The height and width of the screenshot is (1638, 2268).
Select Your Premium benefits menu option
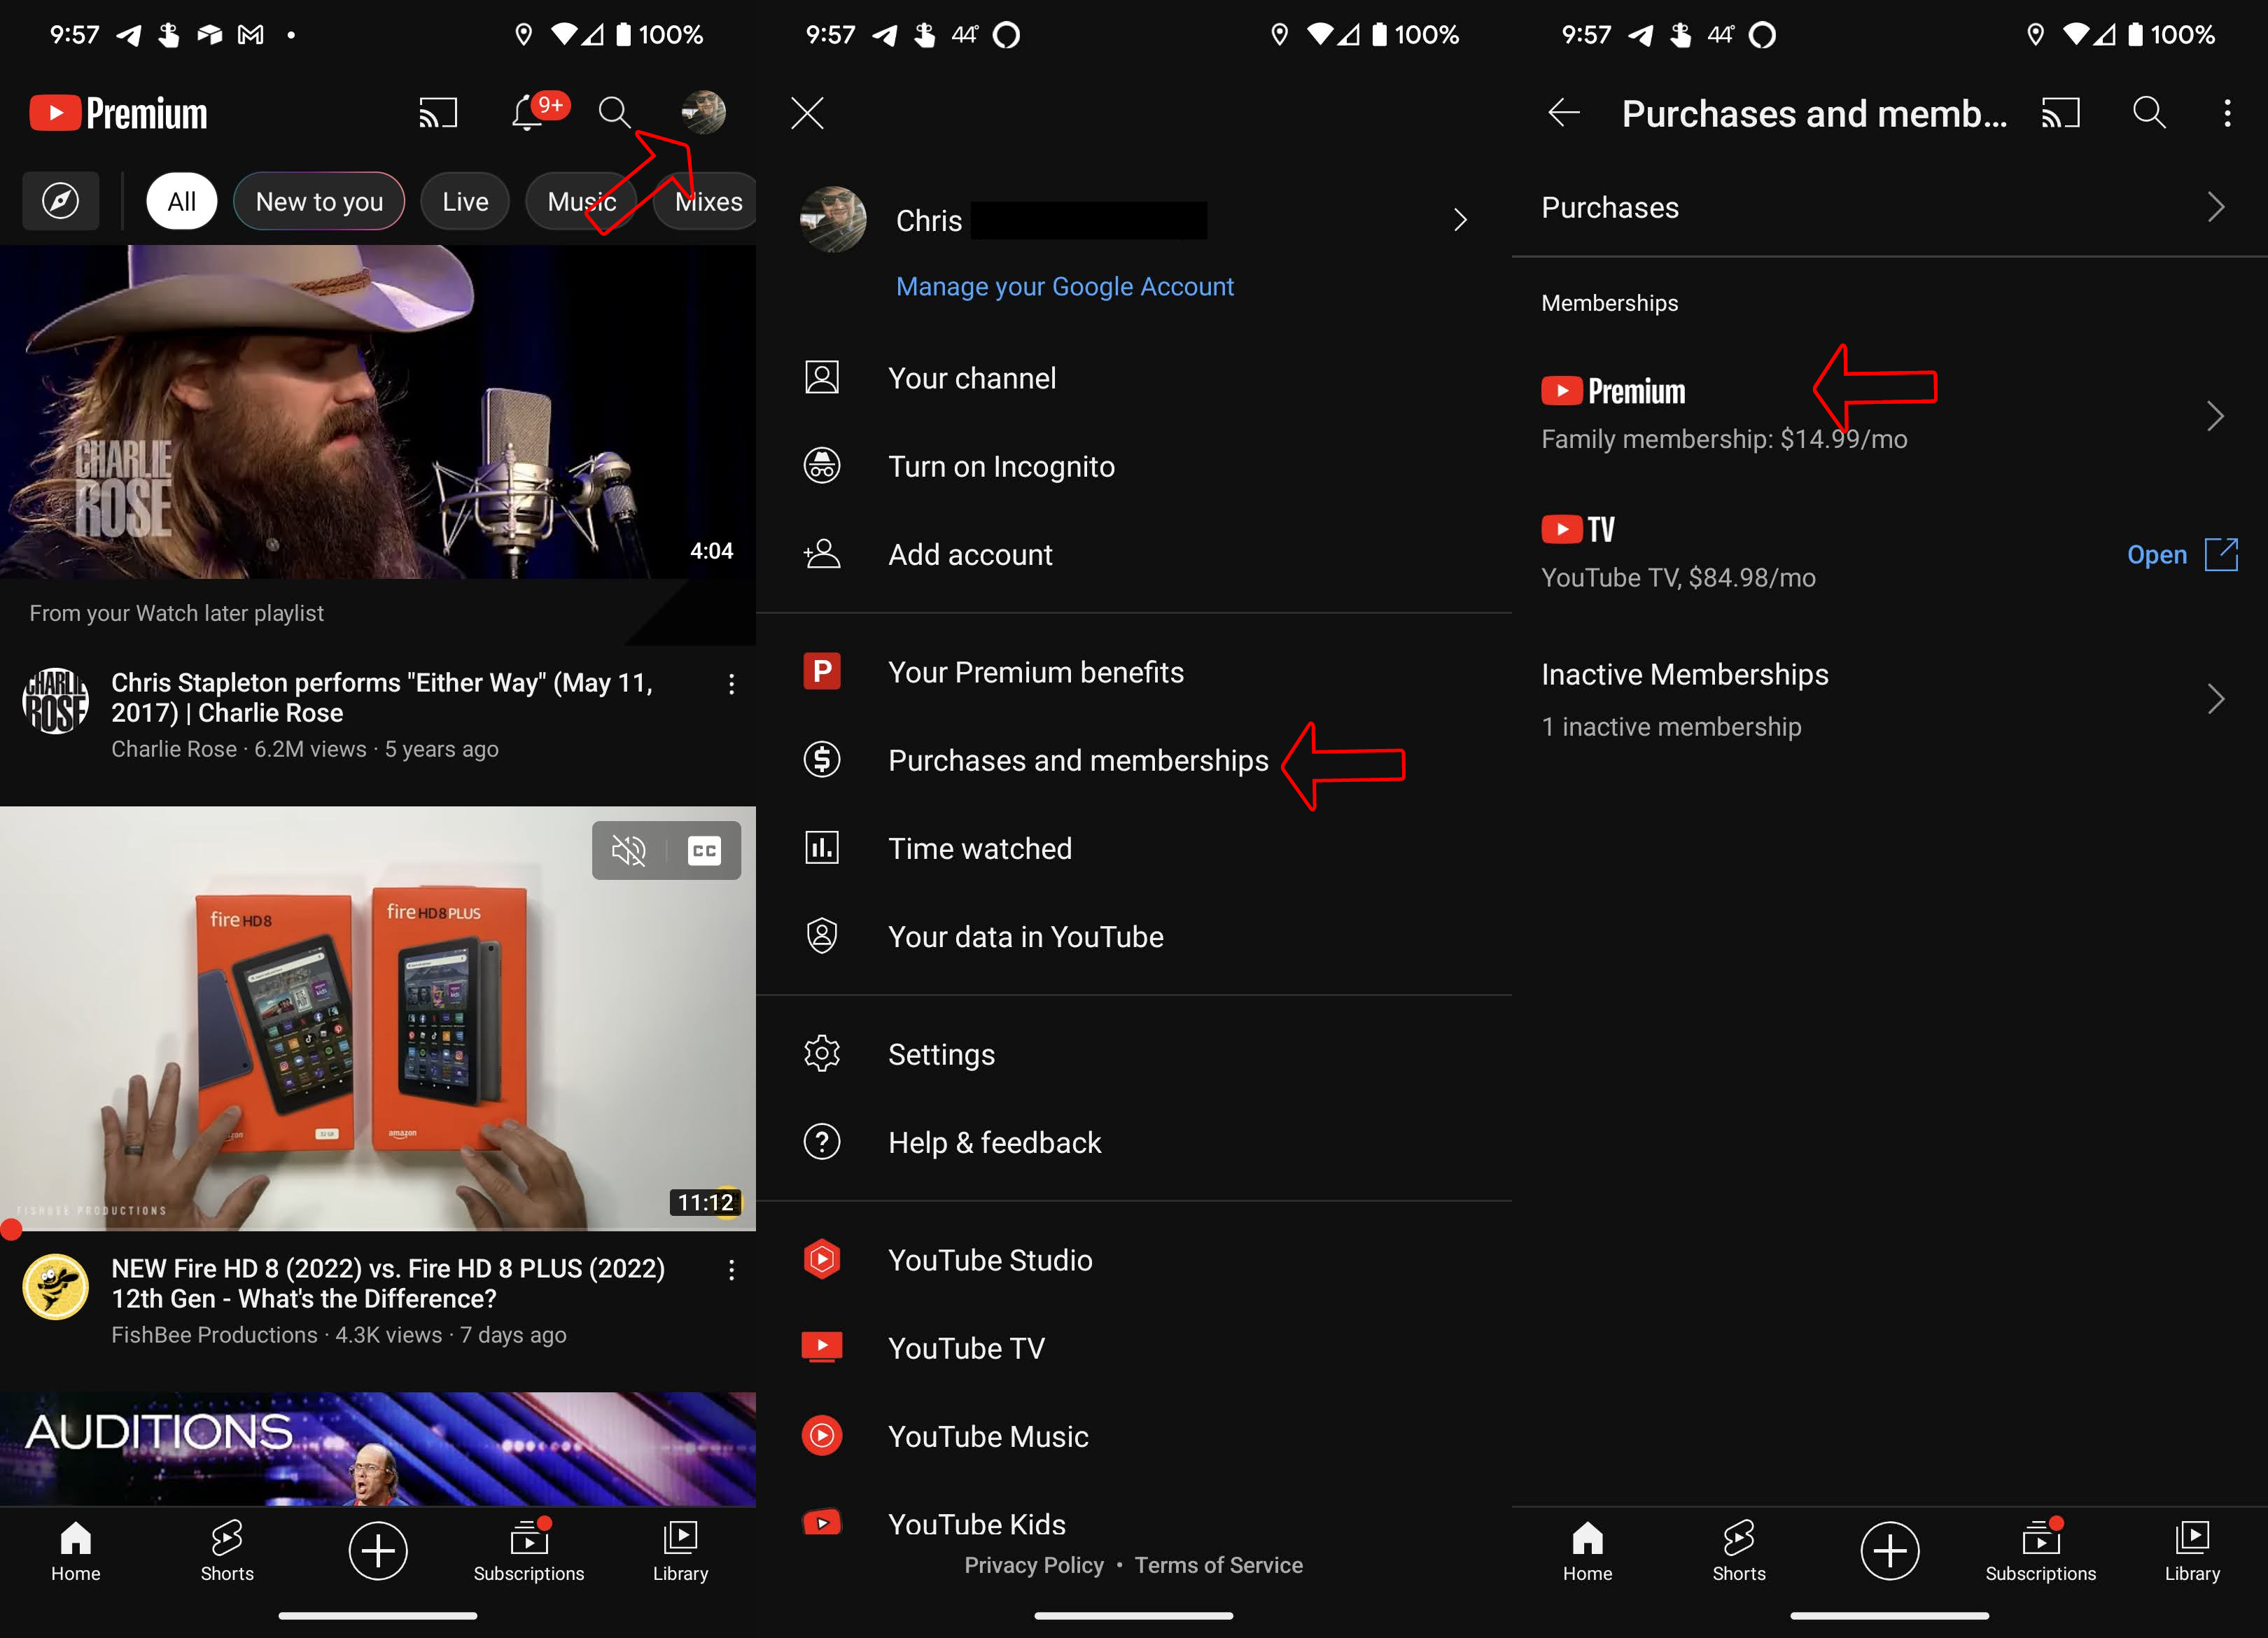tap(1035, 671)
